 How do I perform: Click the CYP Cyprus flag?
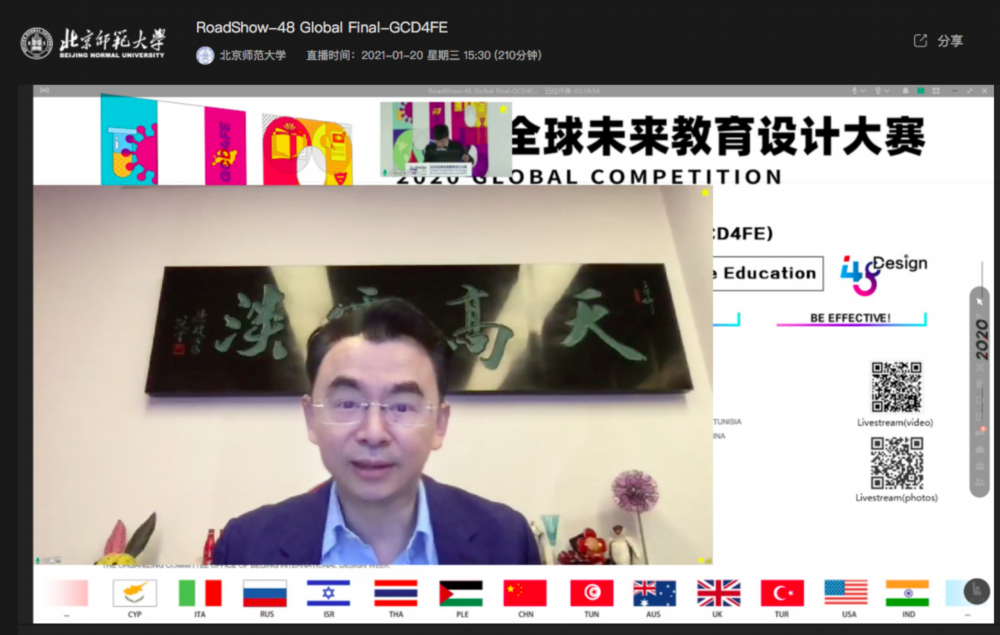coord(135,593)
